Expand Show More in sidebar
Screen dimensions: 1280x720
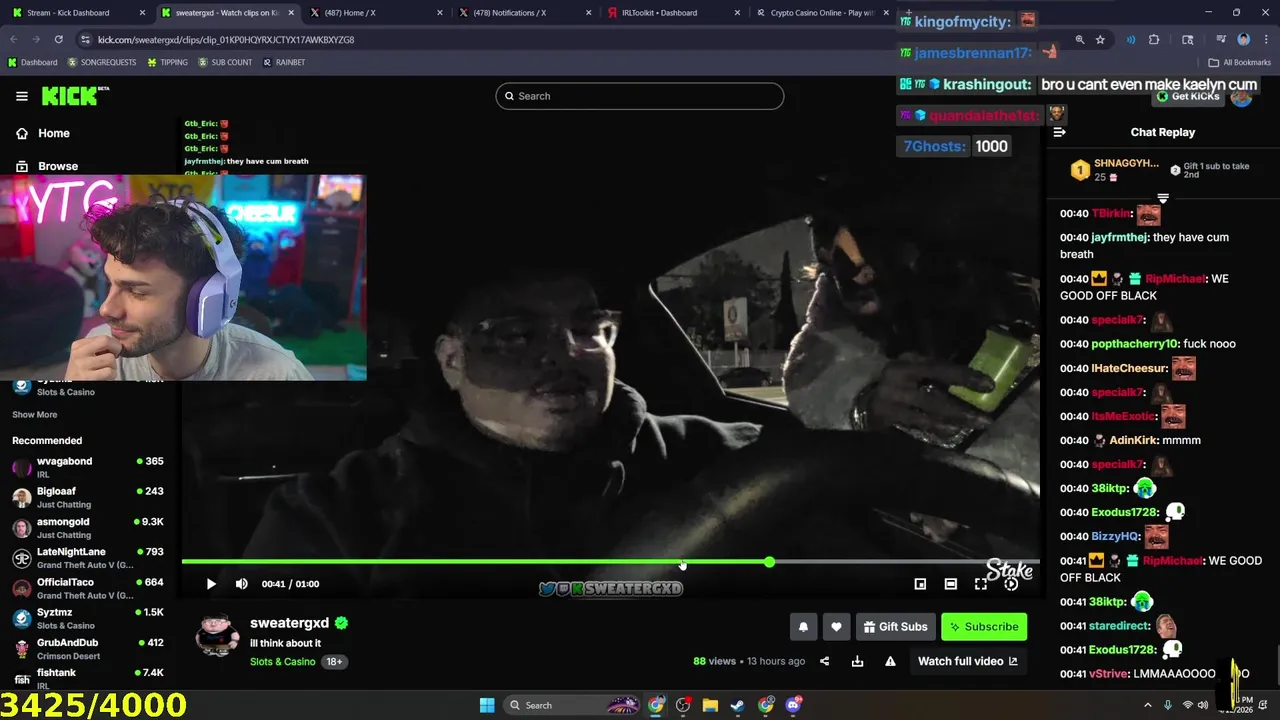pyautogui.click(x=34, y=414)
